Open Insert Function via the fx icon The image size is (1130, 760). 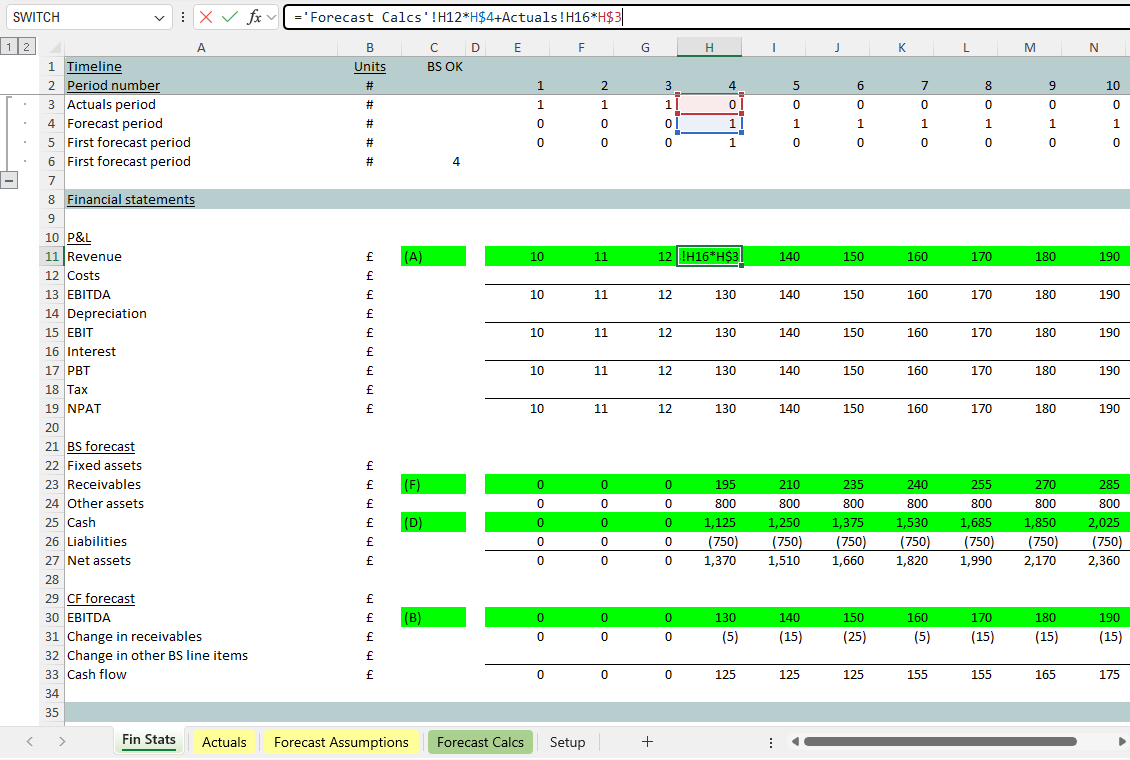point(254,17)
